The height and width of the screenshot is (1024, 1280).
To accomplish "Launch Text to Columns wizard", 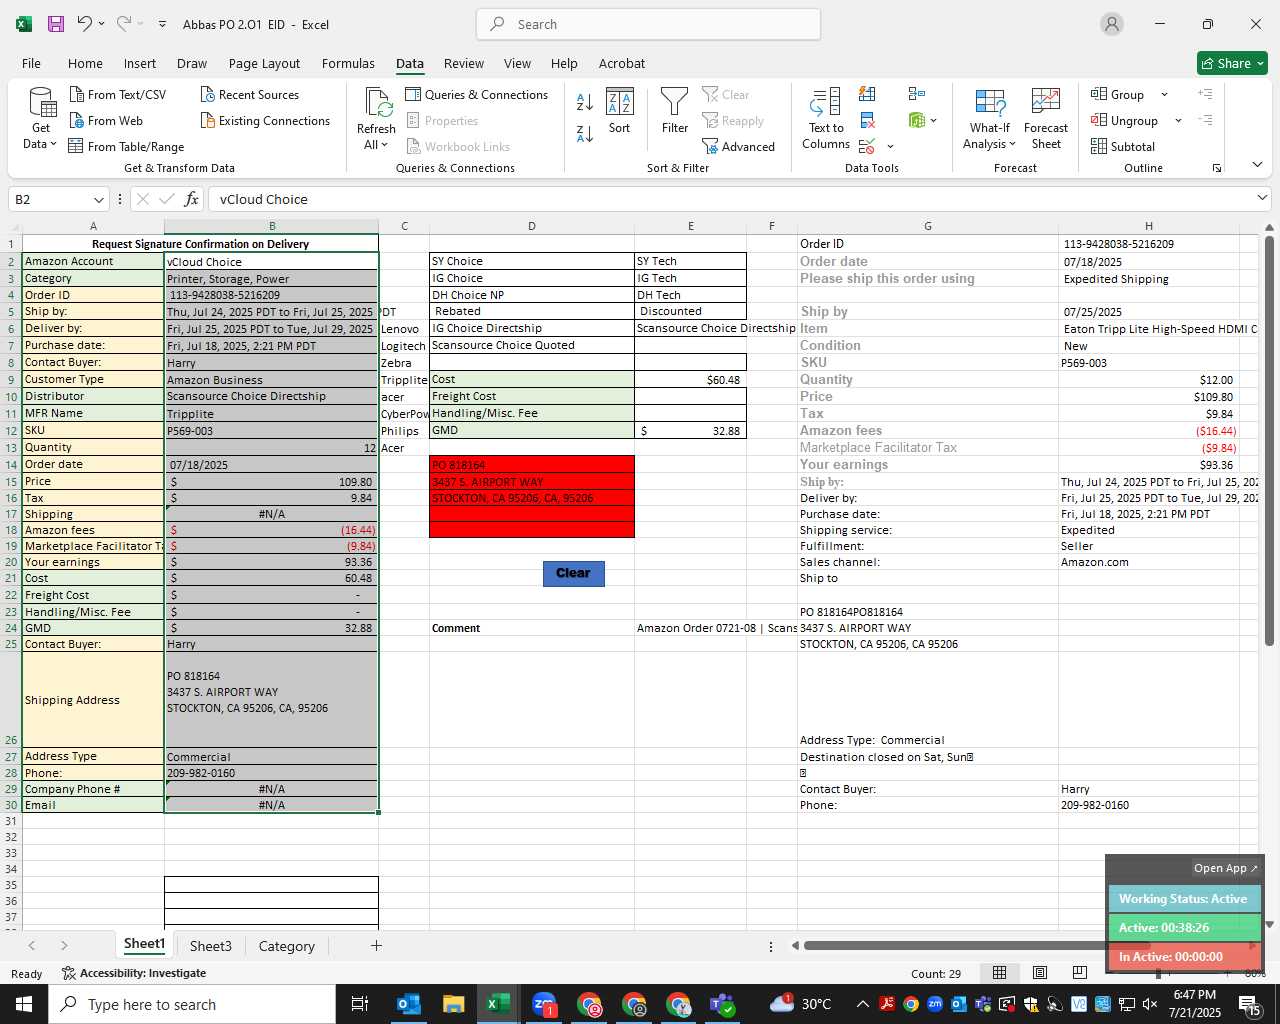I will point(826,119).
